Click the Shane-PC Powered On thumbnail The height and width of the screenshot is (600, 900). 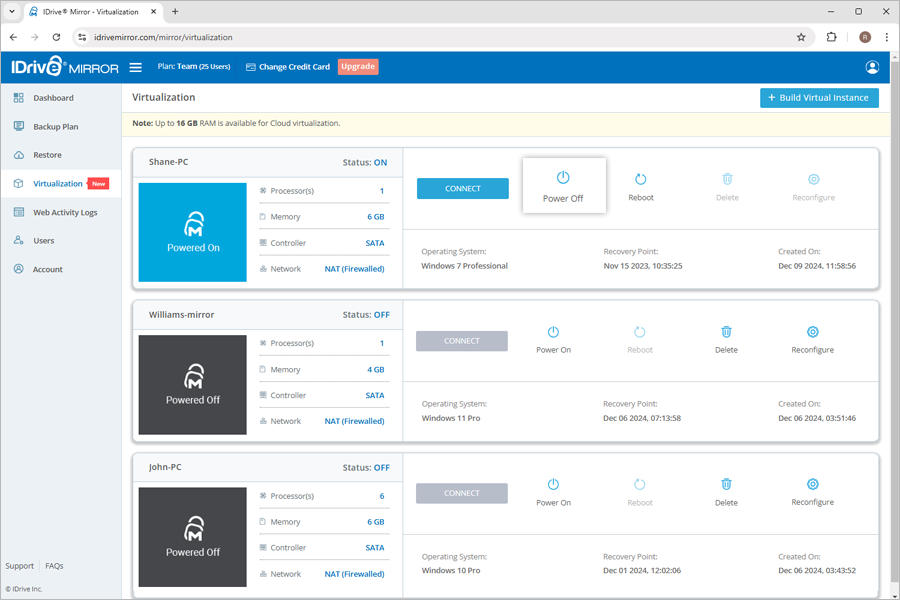point(193,232)
